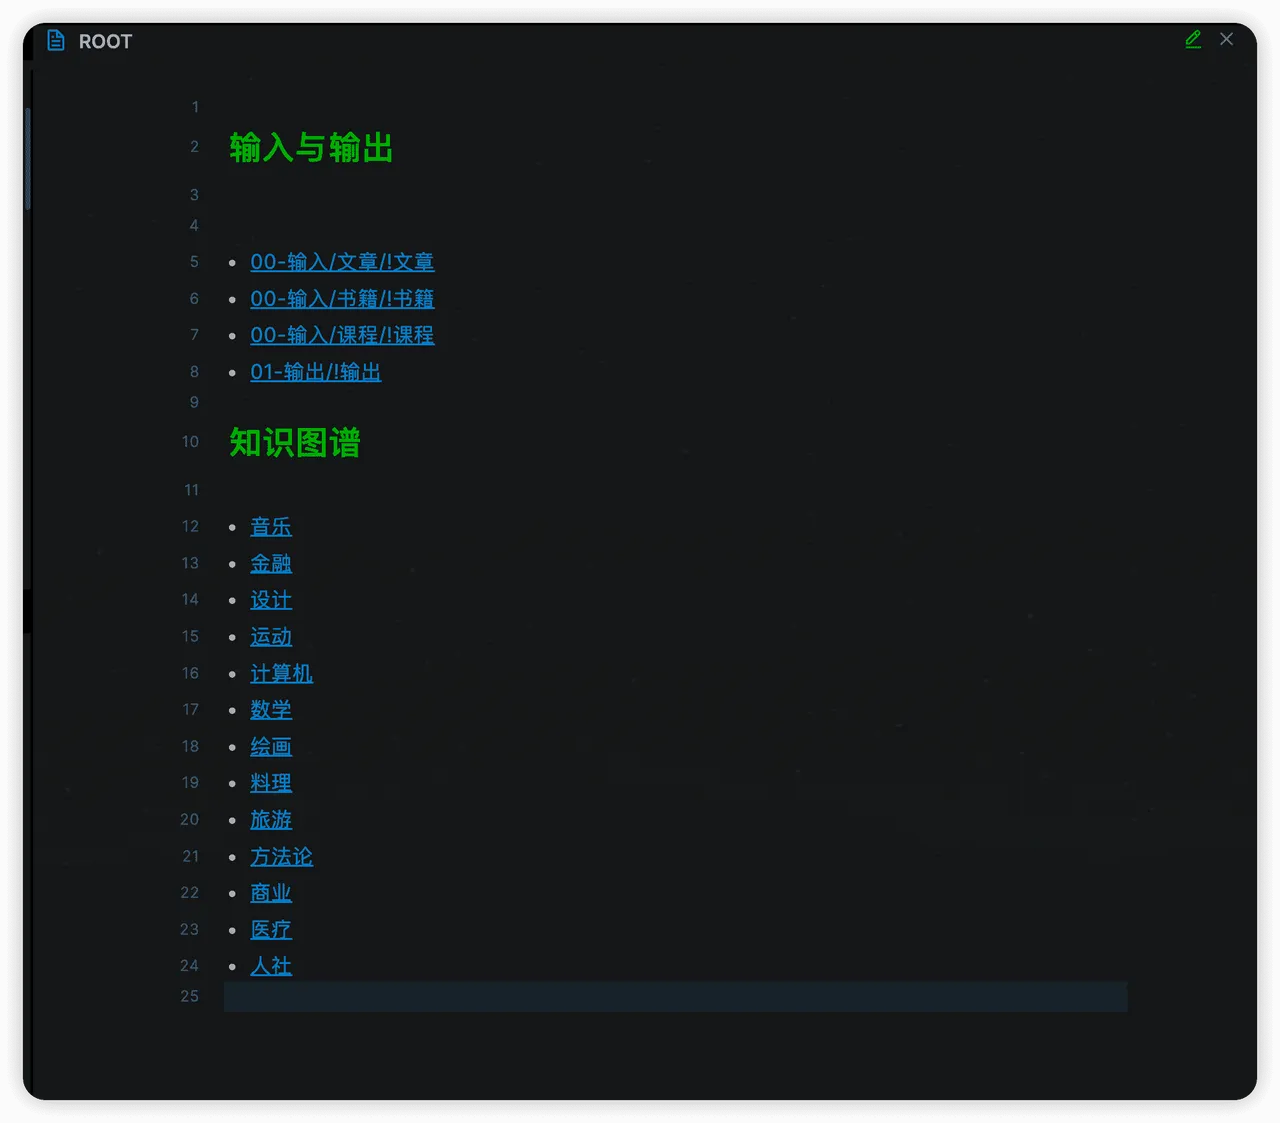Click the green edit pencil icon
1280x1123 pixels.
coord(1193,40)
